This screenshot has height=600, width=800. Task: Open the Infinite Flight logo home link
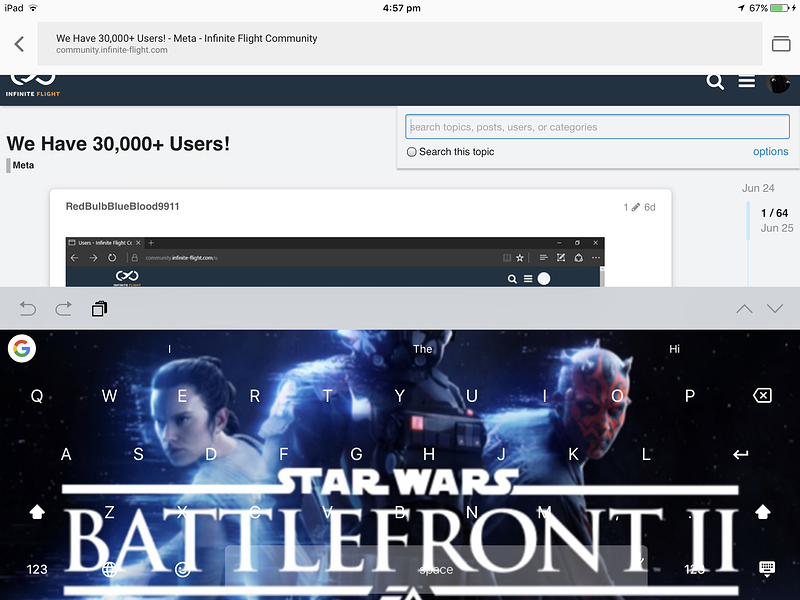[33, 85]
